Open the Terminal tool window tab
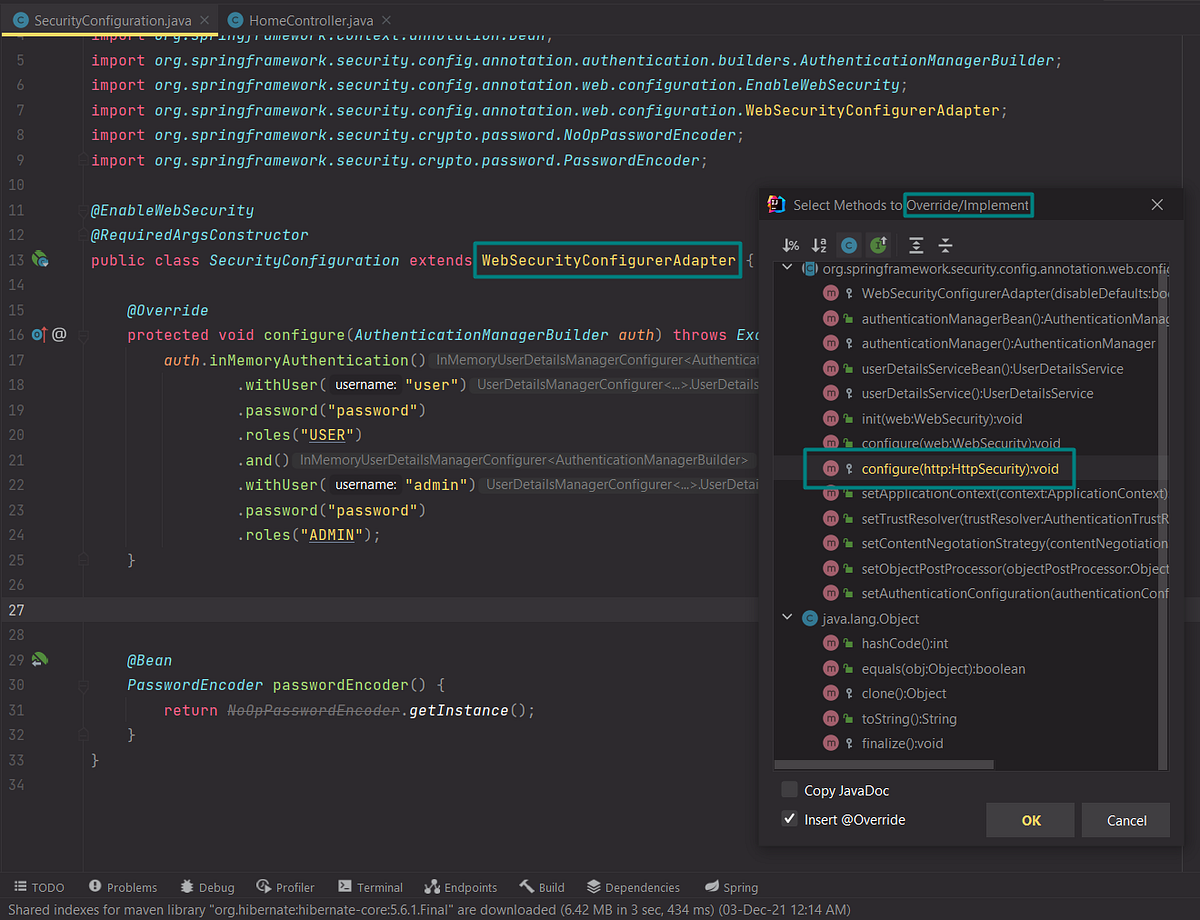The width and height of the screenshot is (1200, 920). click(370, 887)
